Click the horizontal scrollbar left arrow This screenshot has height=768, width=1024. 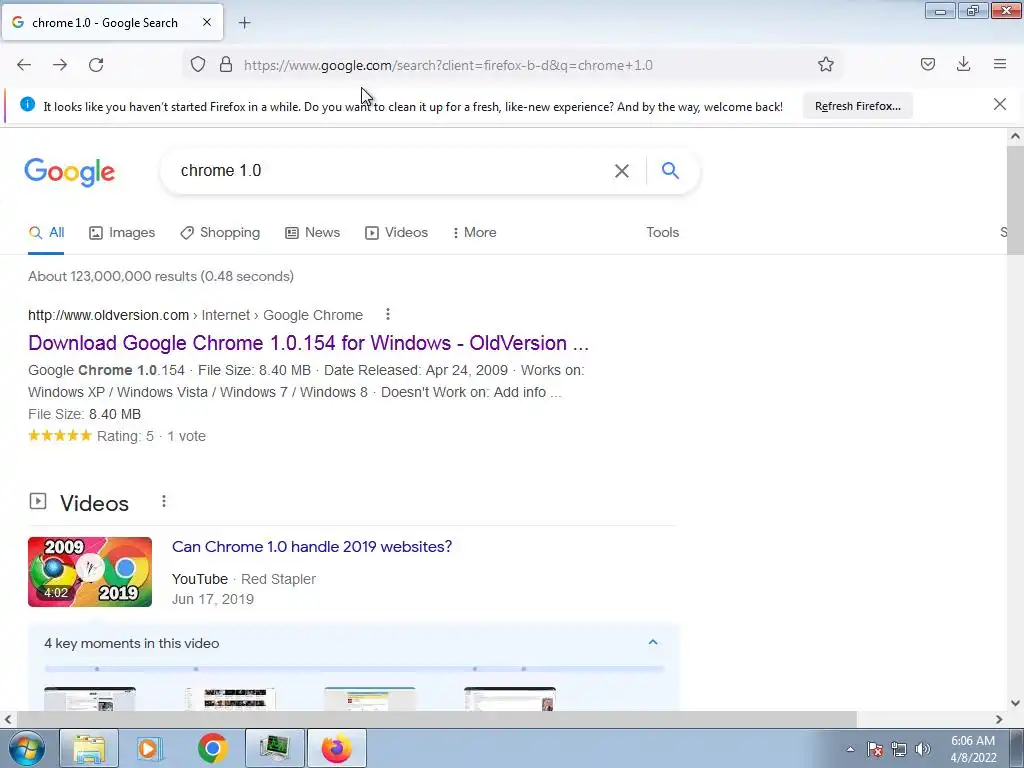[x=8, y=720]
